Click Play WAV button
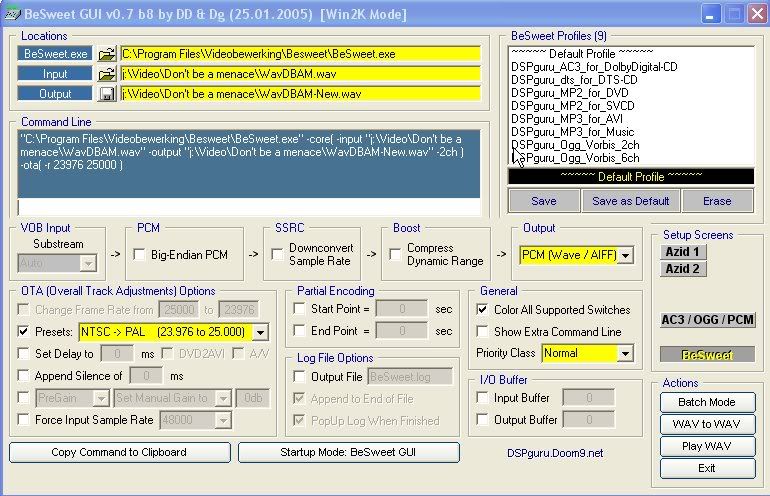Screen dimensions: 770x496 pyautogui.click(x=707, y=446)
